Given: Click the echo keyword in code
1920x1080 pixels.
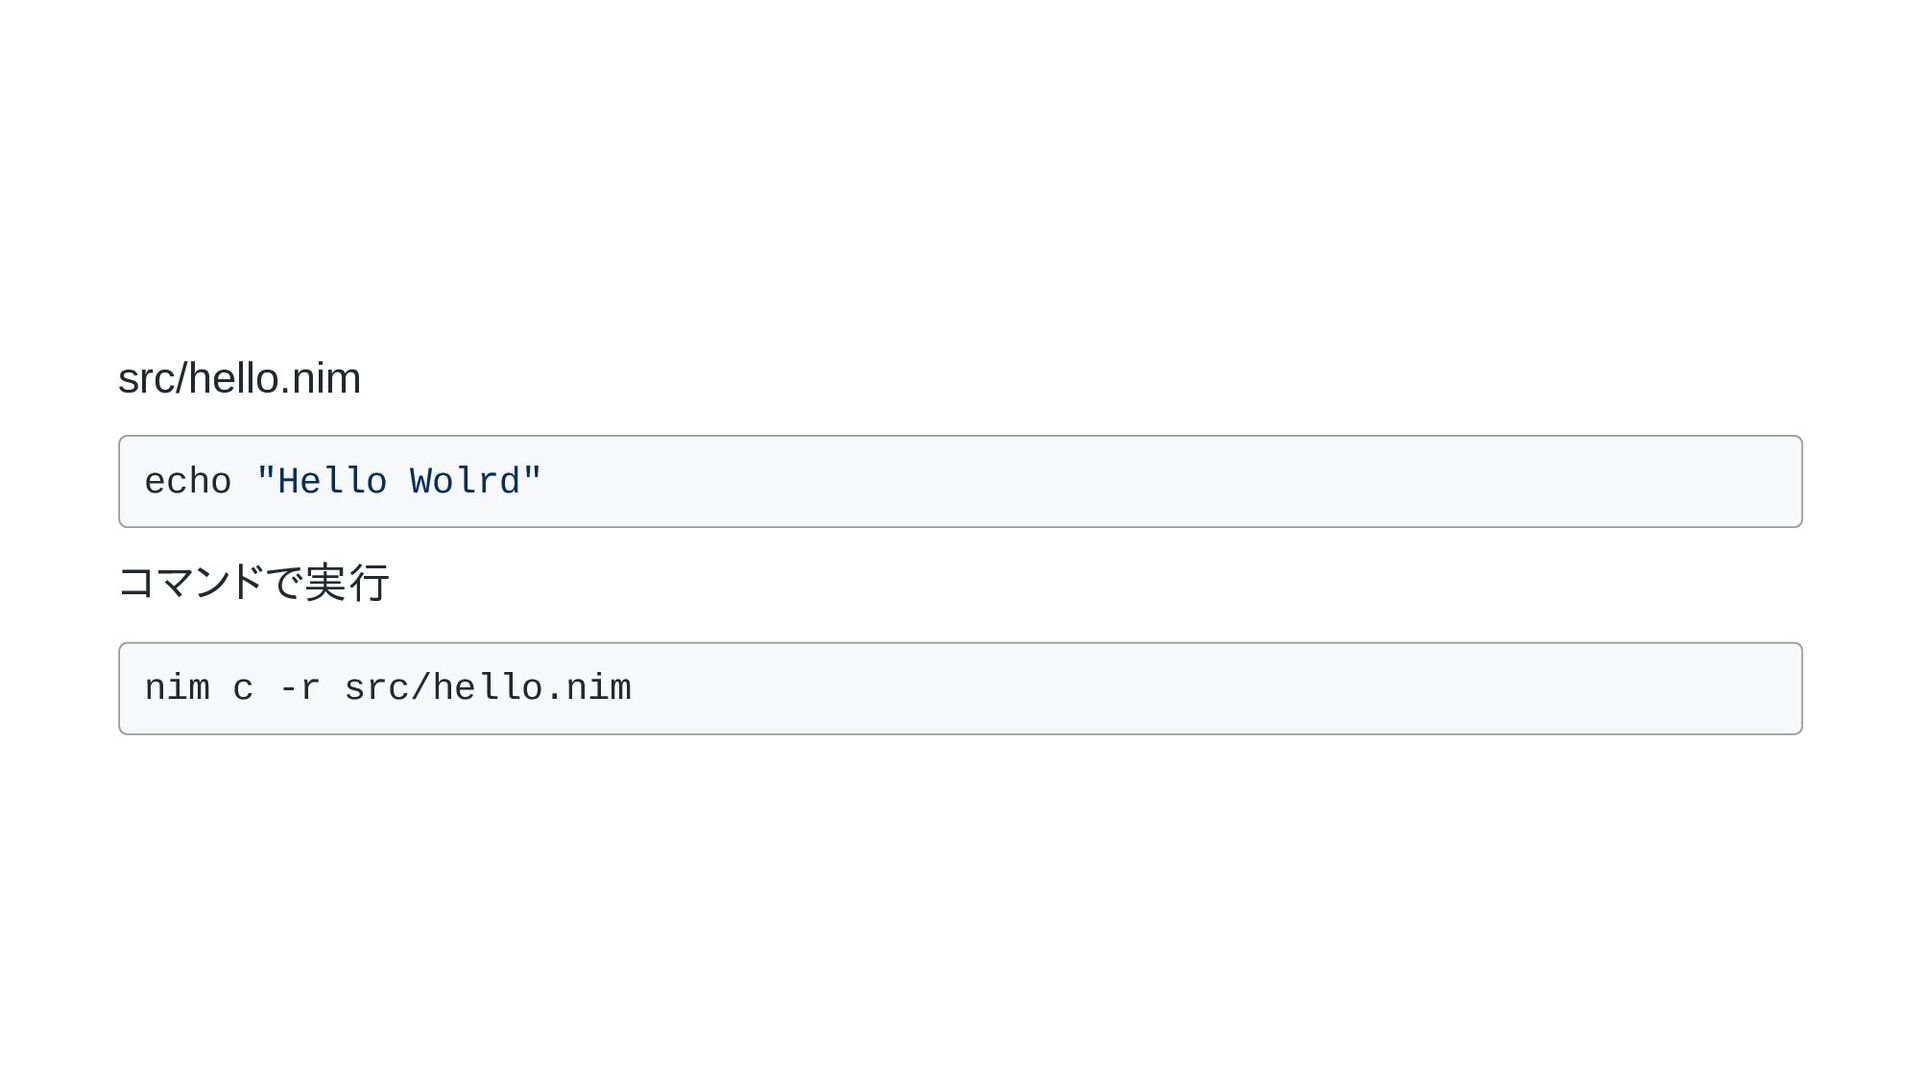Looking at the screenshot, I should point(188,482).
